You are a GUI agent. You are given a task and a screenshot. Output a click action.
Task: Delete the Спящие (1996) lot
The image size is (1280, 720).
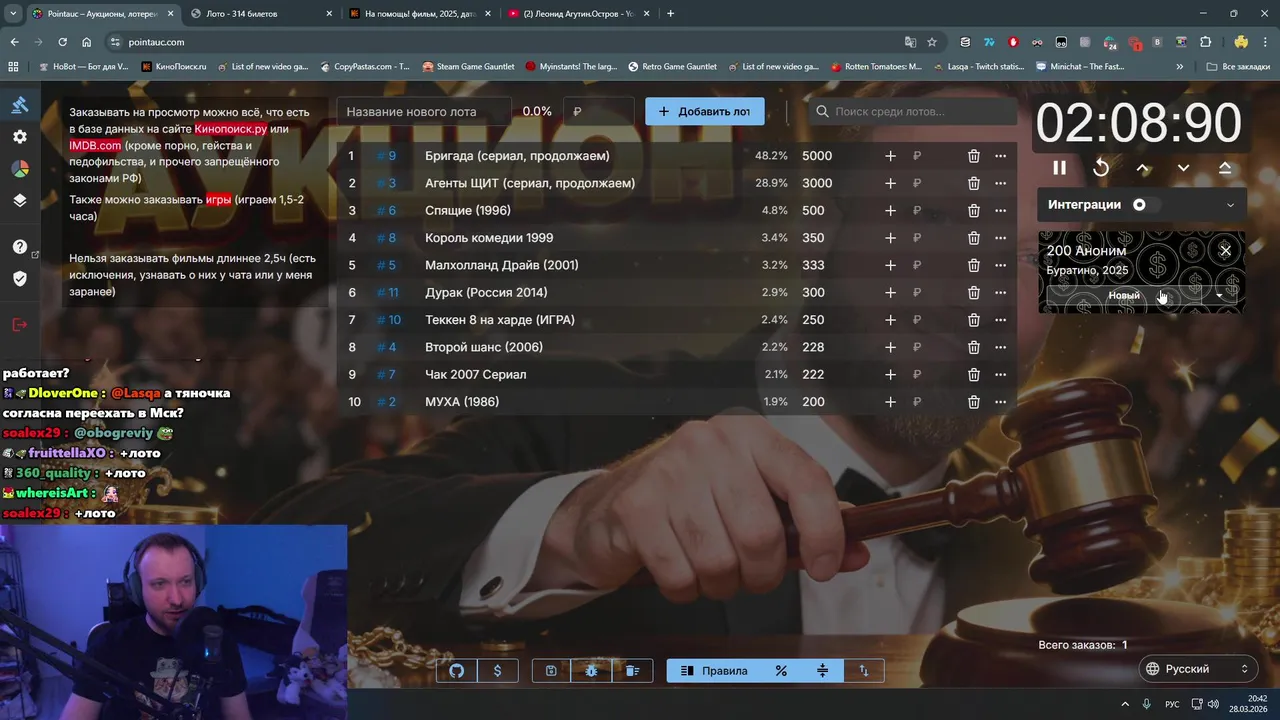coord(973,210)
